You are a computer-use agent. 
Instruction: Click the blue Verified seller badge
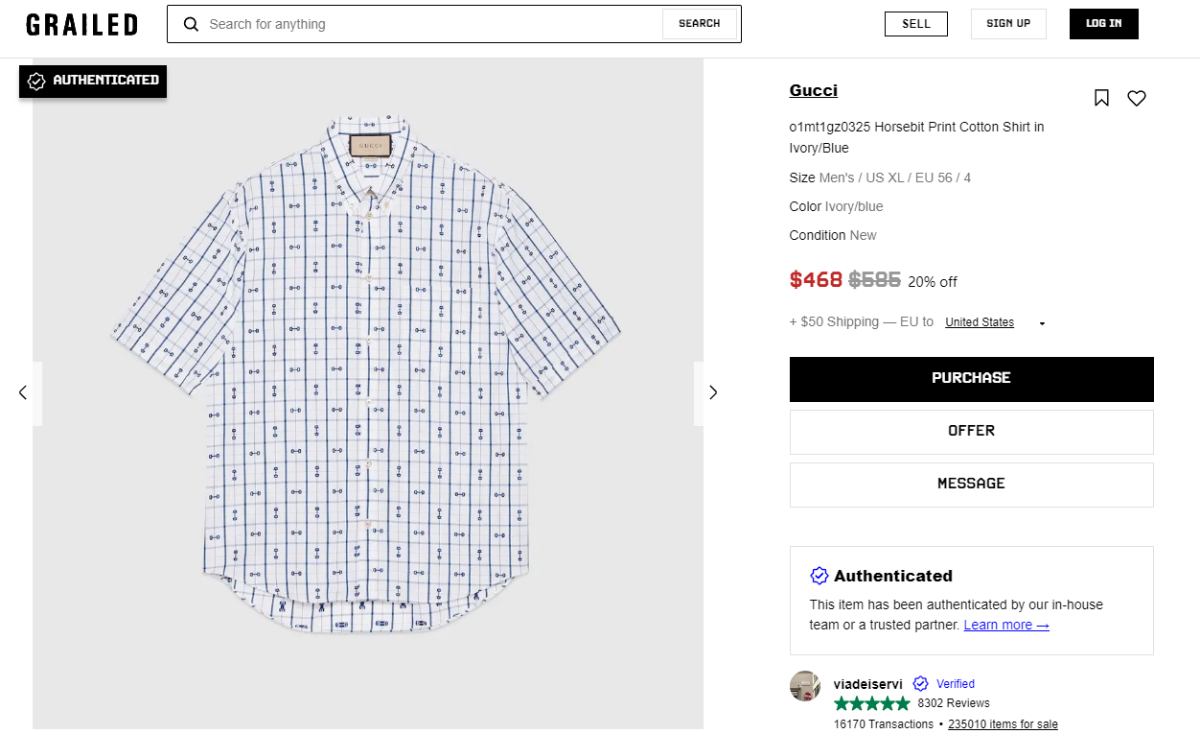(x=944, y=684)
